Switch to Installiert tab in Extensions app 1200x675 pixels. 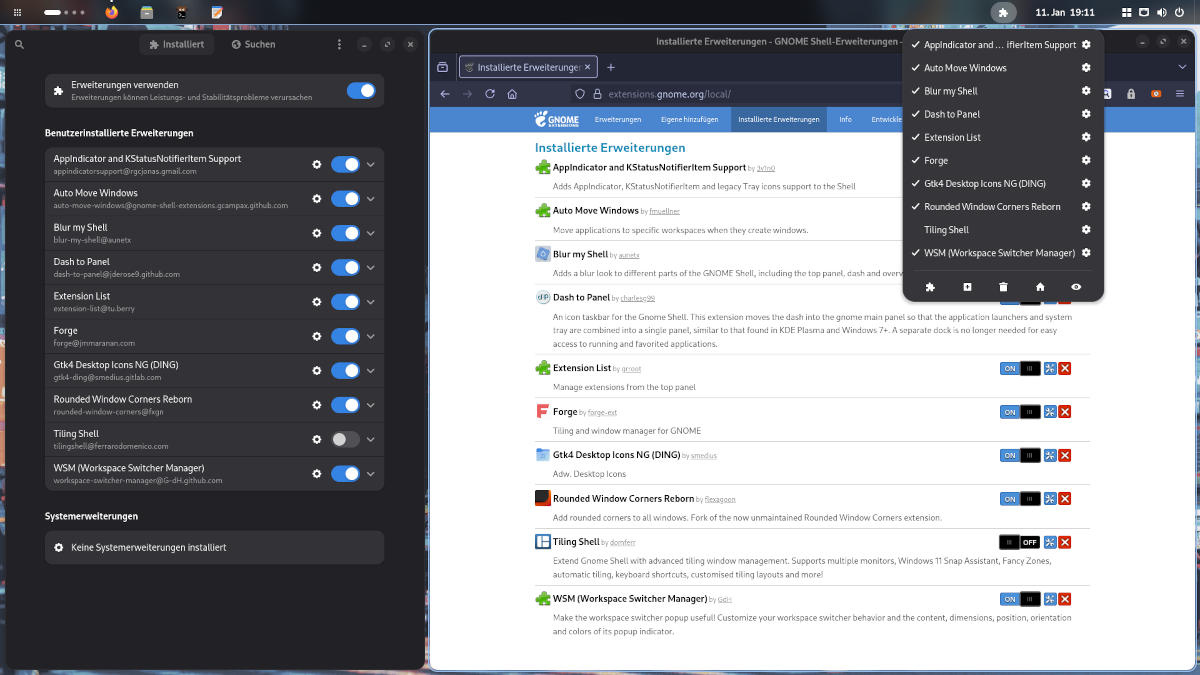pyautogui.click(x=176, y=44)
